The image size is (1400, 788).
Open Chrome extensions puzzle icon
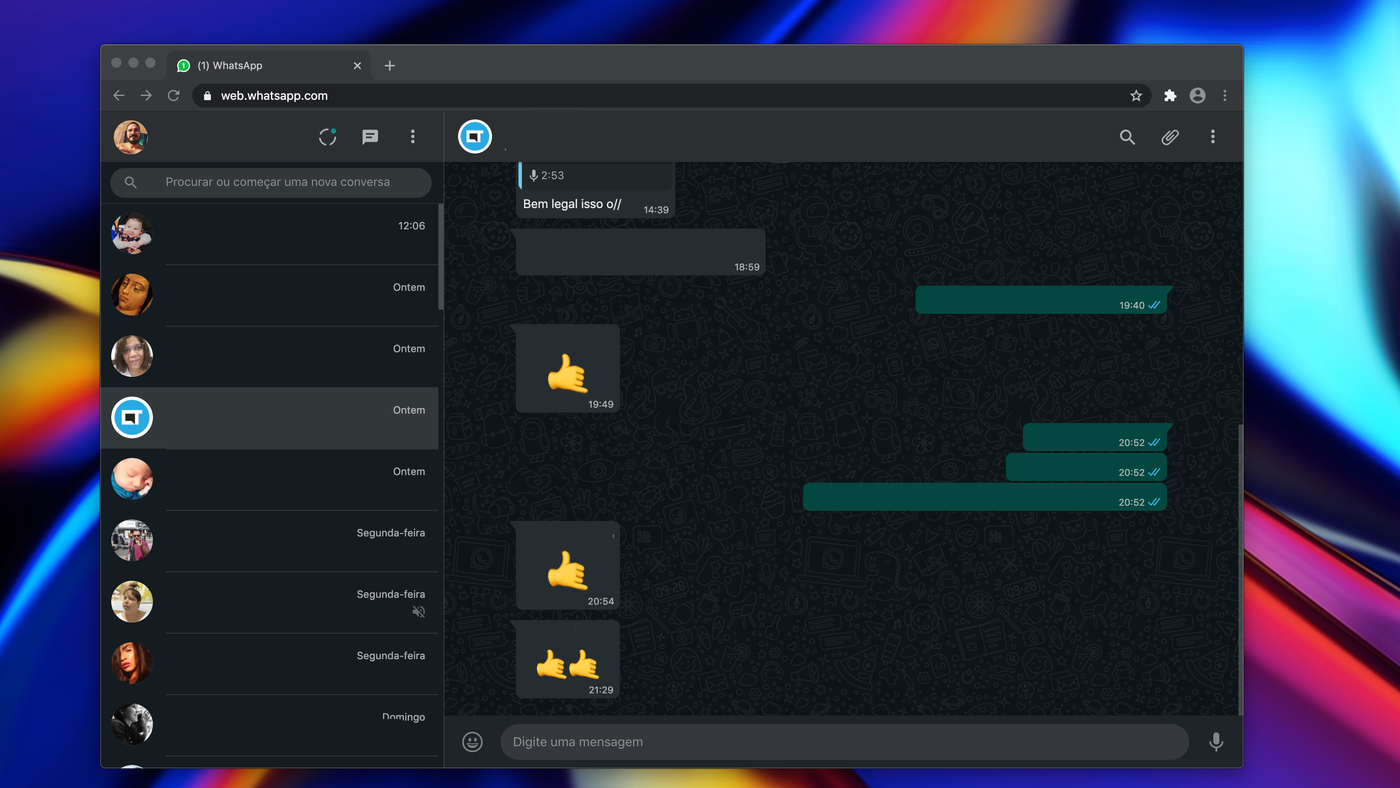[1170, 96]
